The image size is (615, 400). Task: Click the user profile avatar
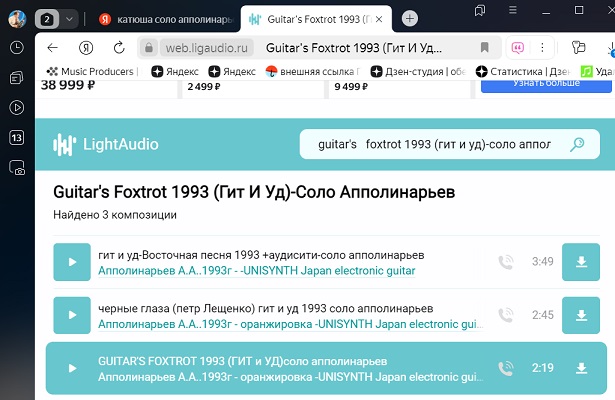point(17,19)
